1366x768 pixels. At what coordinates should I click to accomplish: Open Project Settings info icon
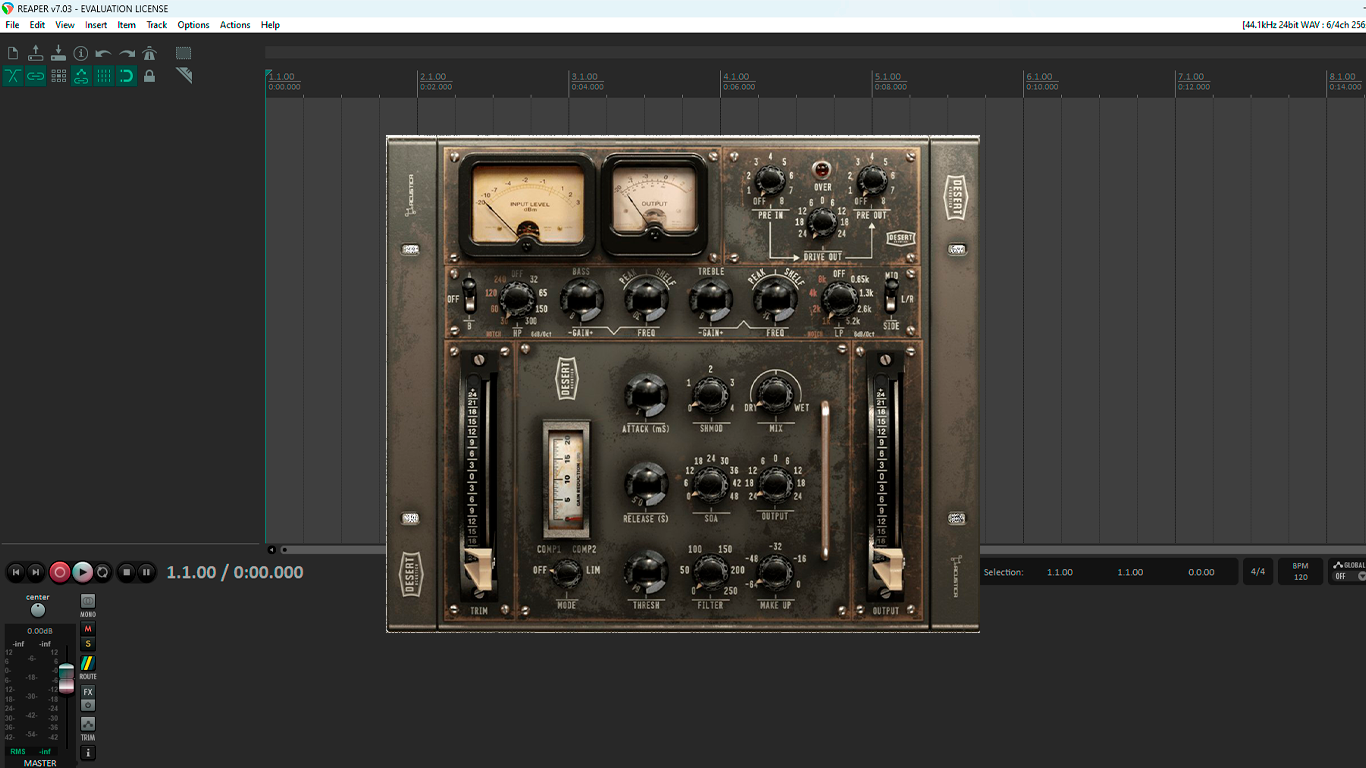(x=81, y=53)
